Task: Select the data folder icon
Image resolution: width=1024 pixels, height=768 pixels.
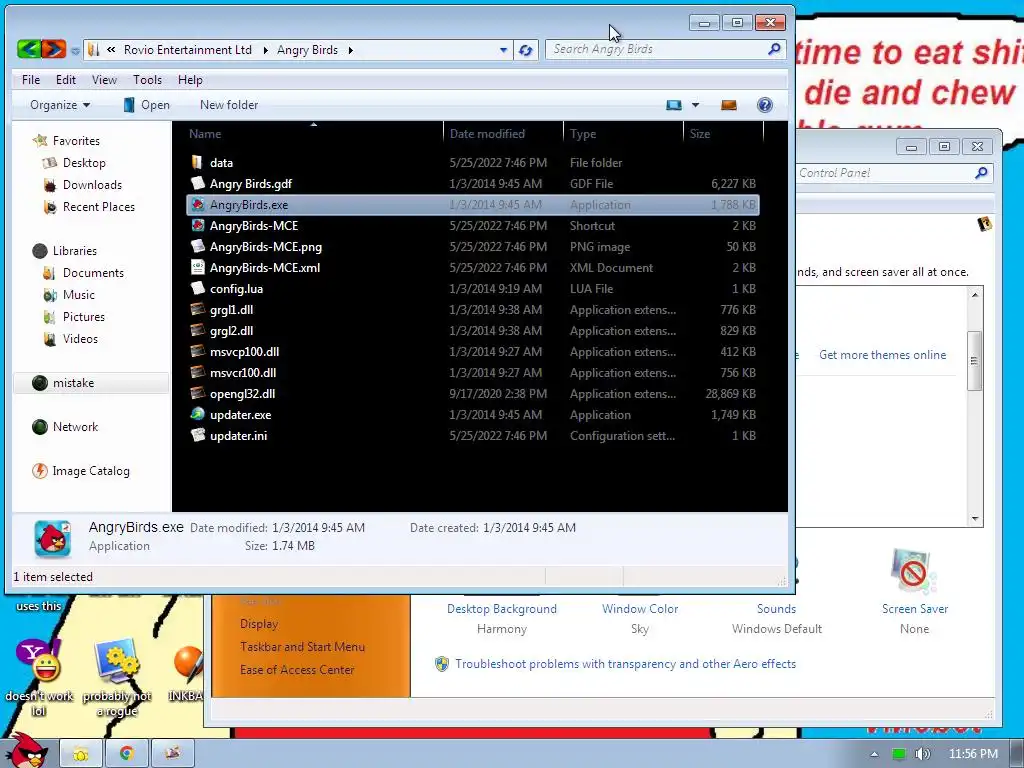Action: click(197, 162)
